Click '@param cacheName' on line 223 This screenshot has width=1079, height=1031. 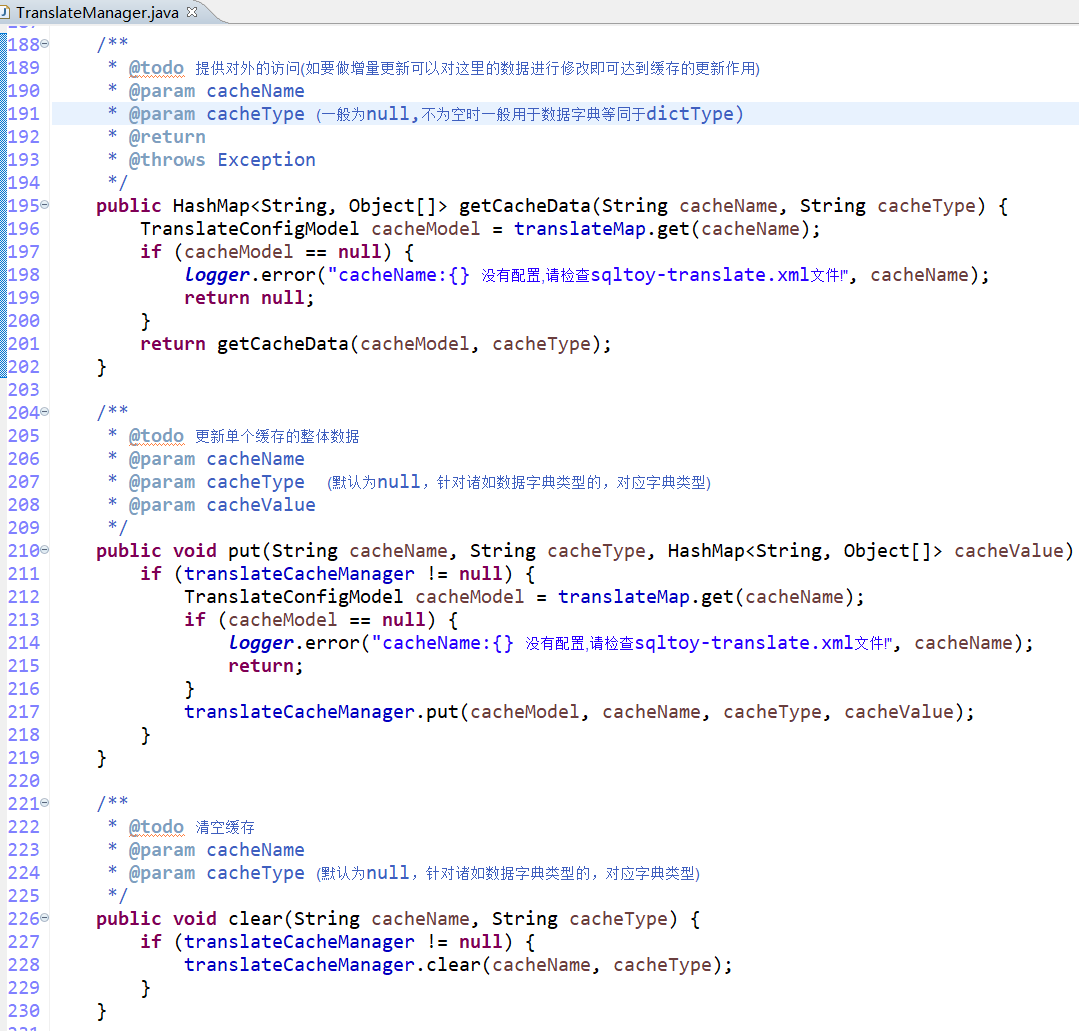pyautogui.click(x=216, y=851)
